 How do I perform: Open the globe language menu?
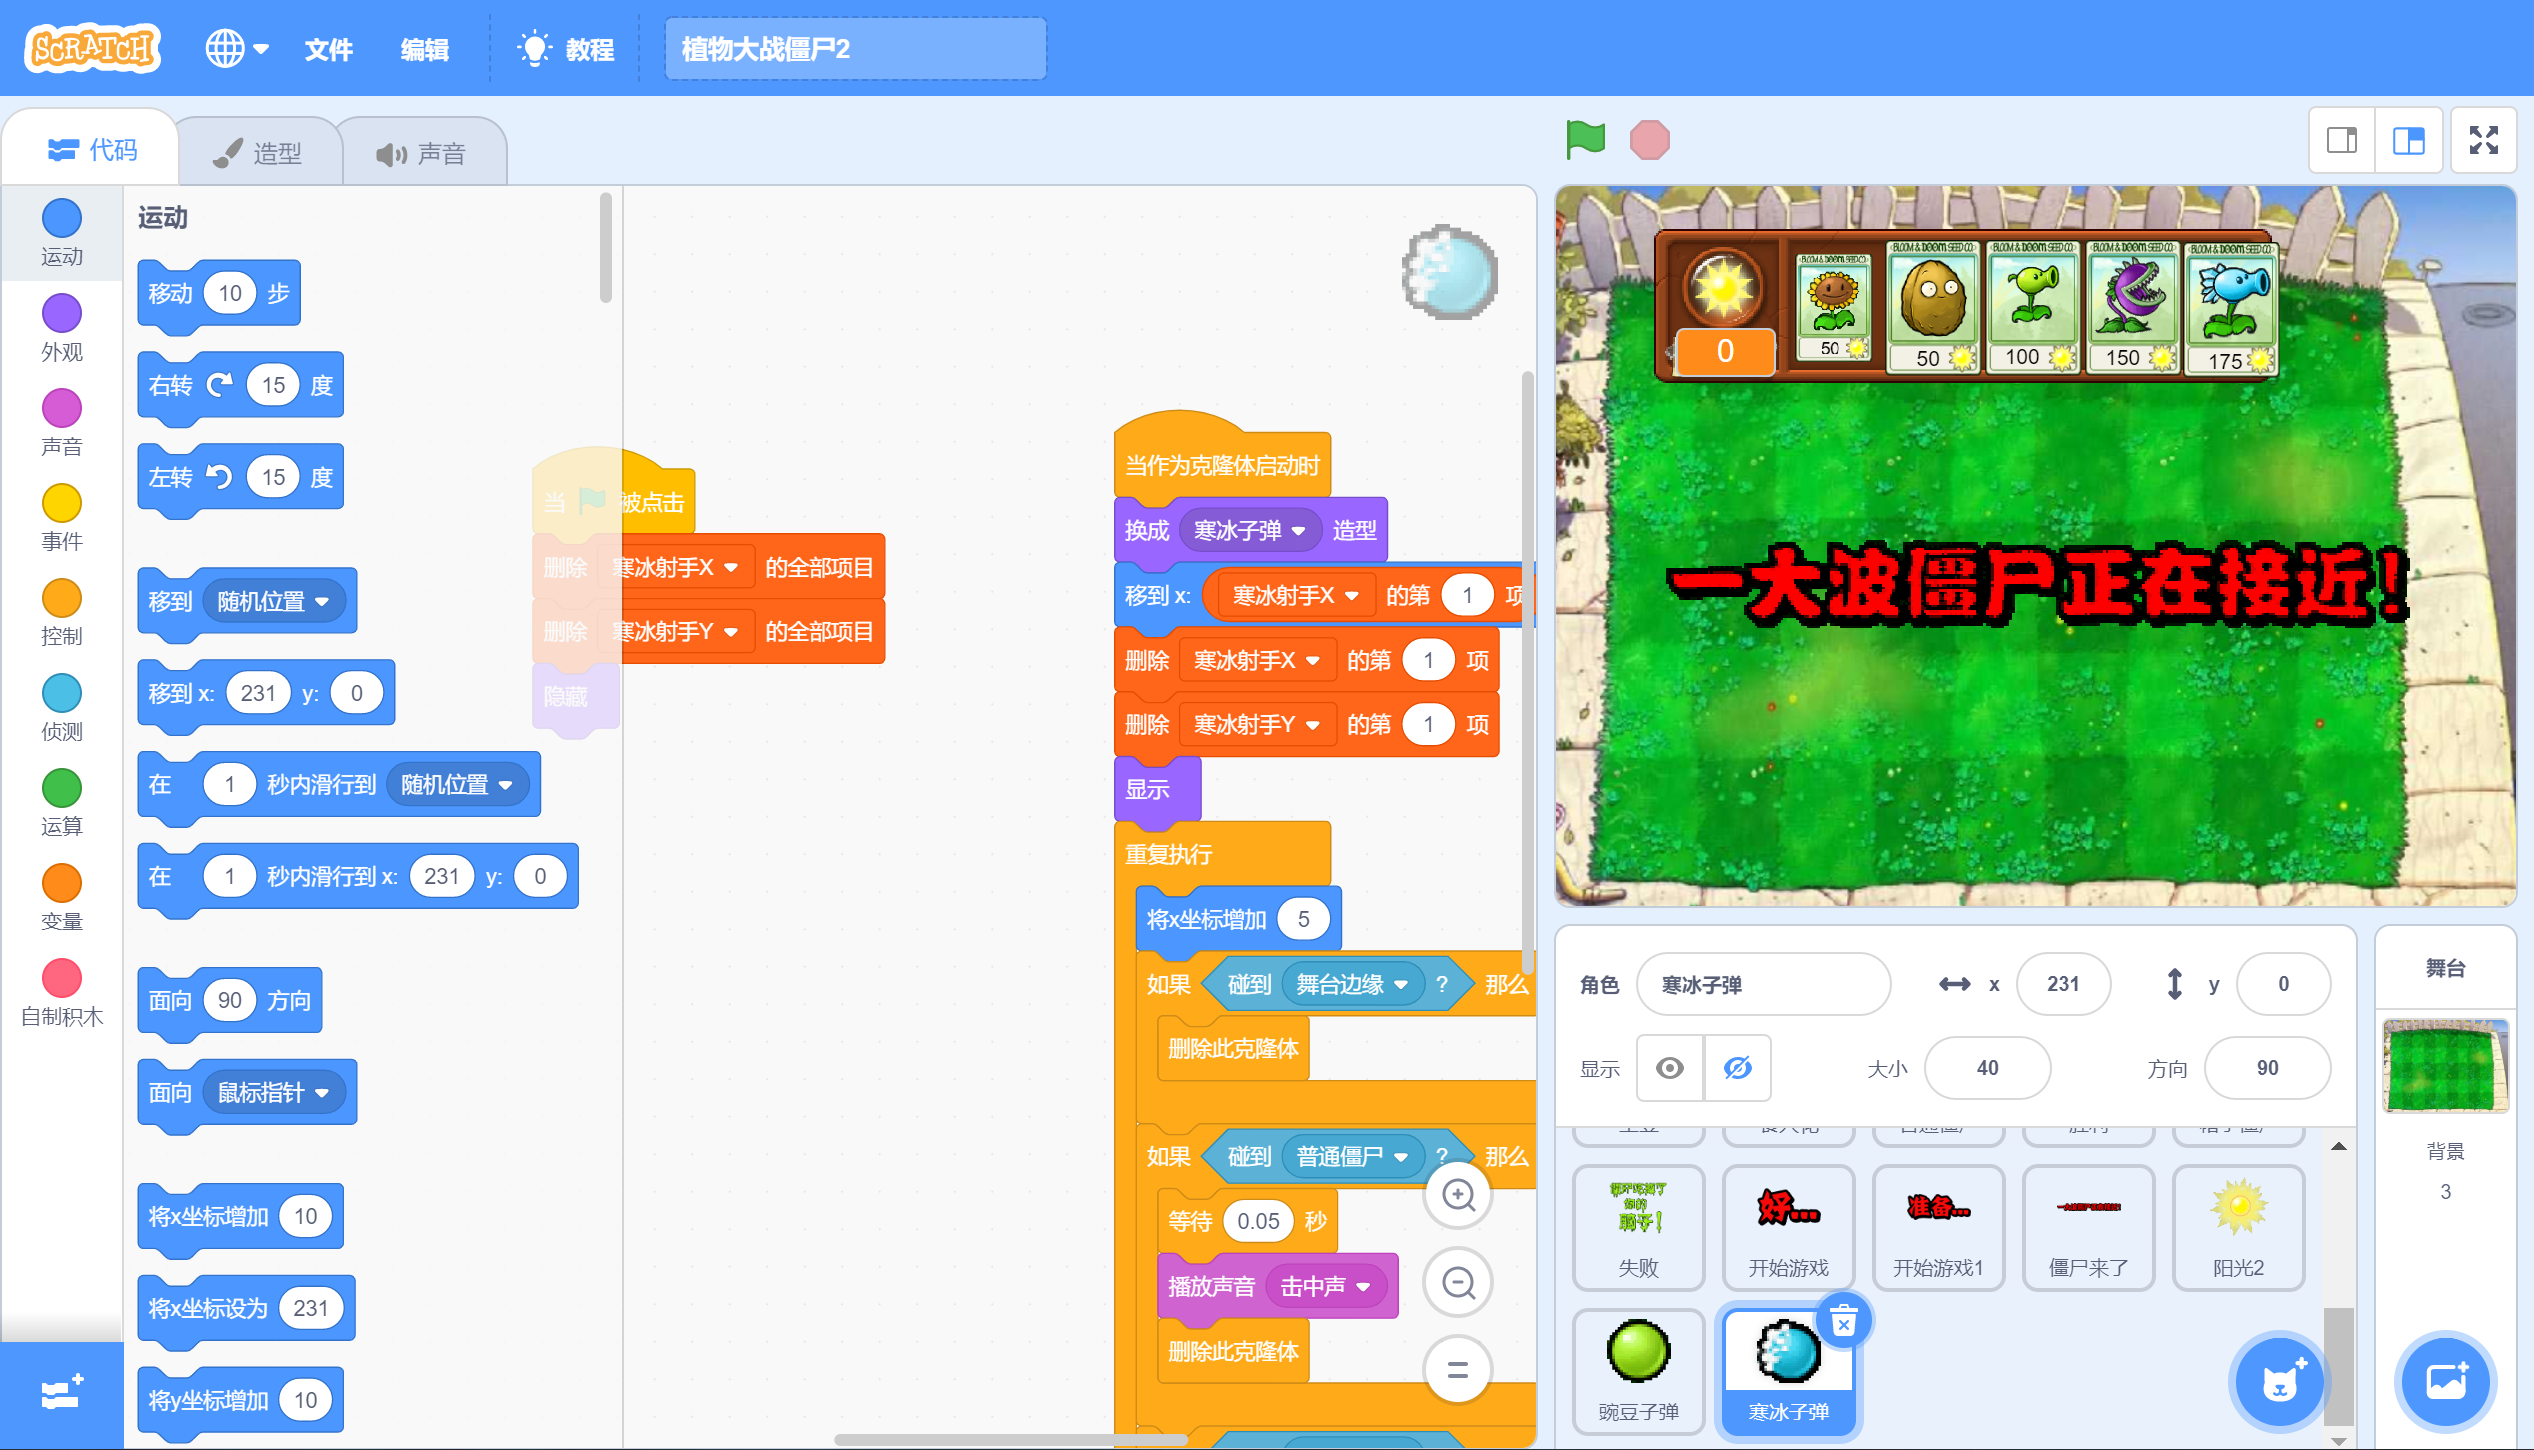click(x=237, y=48)
